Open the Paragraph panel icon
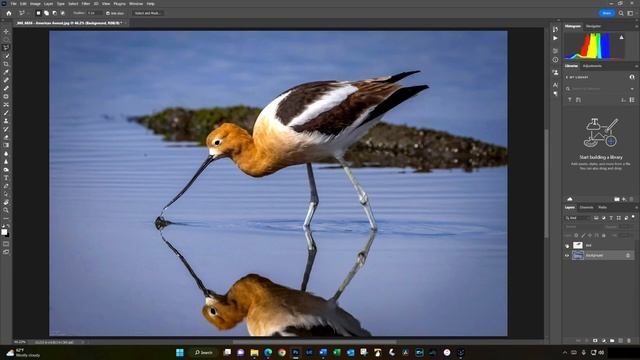 pyautogui.click(x=555, y=93)
